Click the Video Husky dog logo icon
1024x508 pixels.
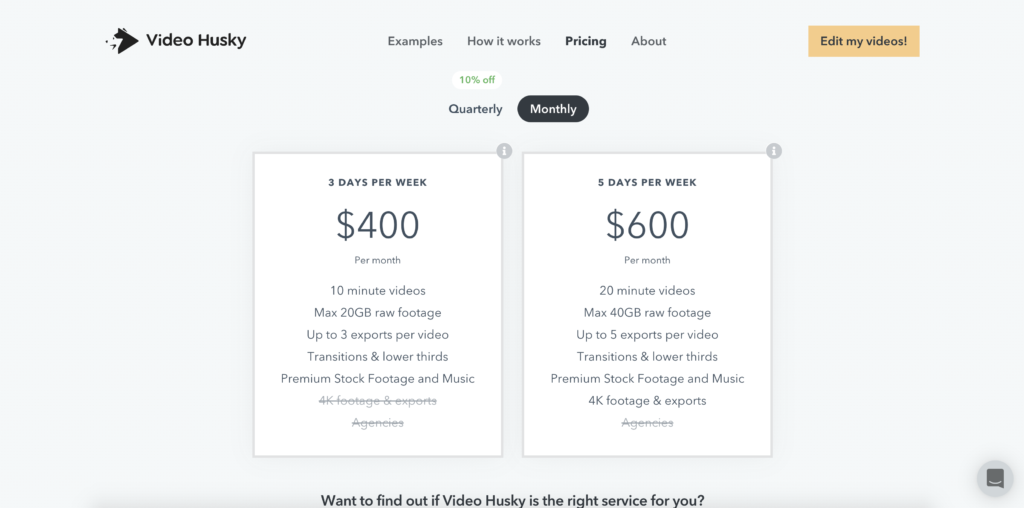tap(123, 41)
